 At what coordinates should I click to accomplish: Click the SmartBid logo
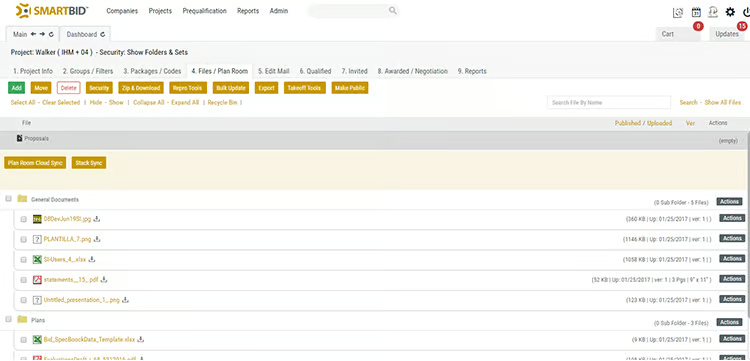click(x=52, y=11)
